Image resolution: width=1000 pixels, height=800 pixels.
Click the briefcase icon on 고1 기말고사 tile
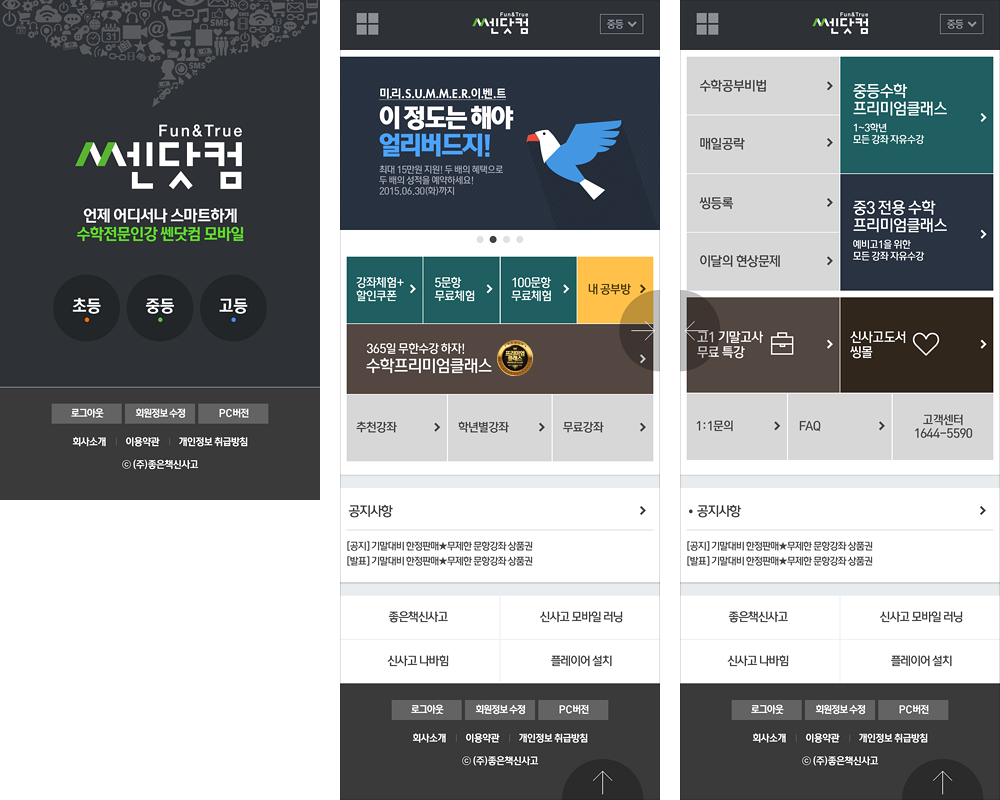pos(782,343)
